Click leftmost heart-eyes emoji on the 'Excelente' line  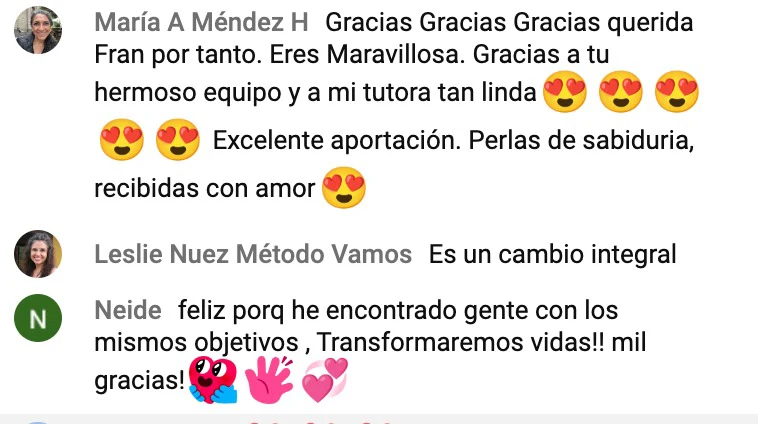[122, 140]
